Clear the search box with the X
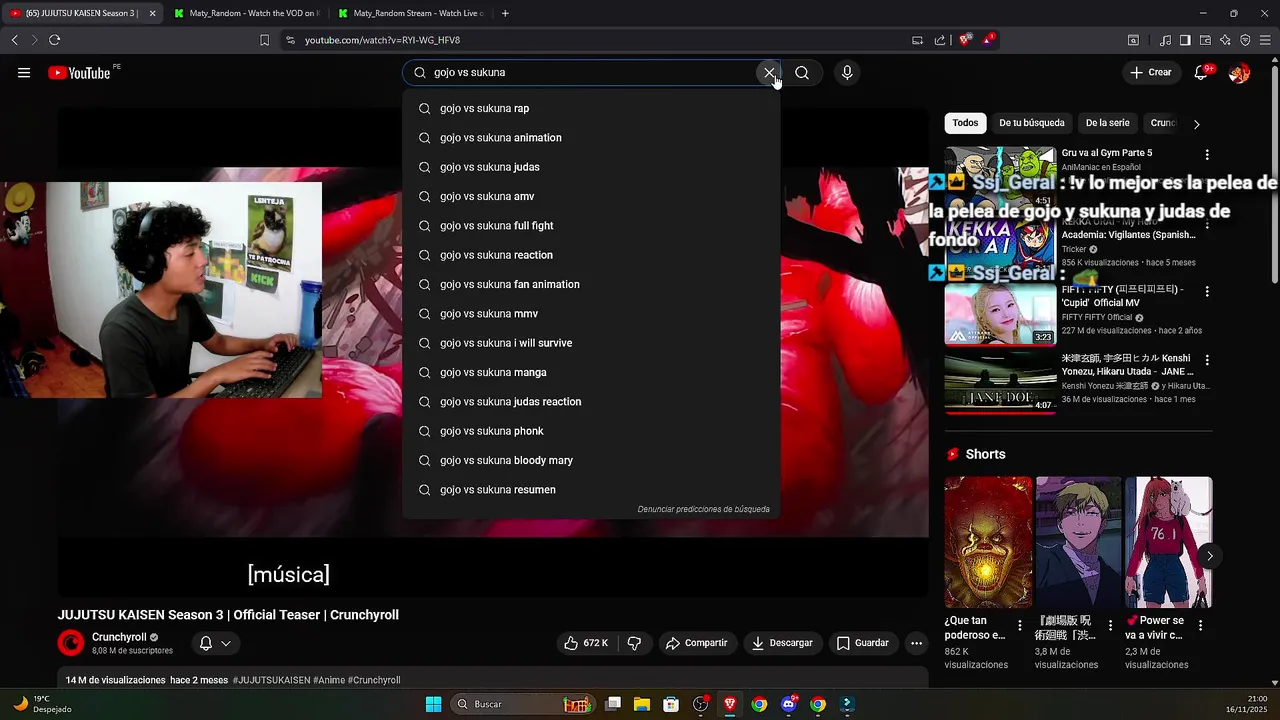 tap(769, 72)
